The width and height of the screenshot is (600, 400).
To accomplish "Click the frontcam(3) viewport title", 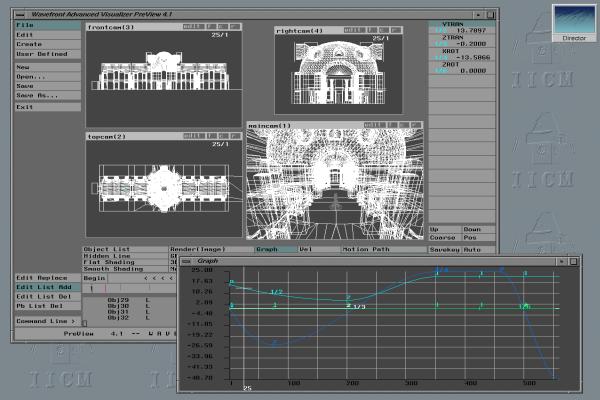I will point(111,27).
